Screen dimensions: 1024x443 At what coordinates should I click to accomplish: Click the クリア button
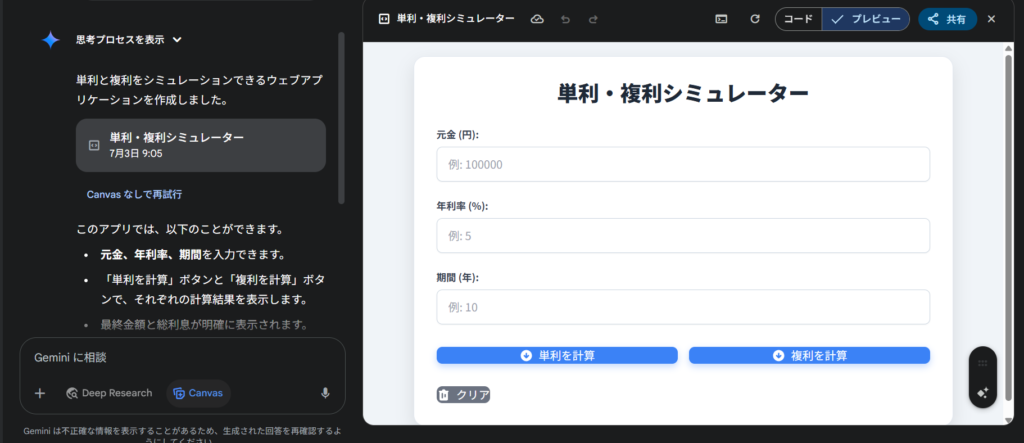click(x=463, y=395)
